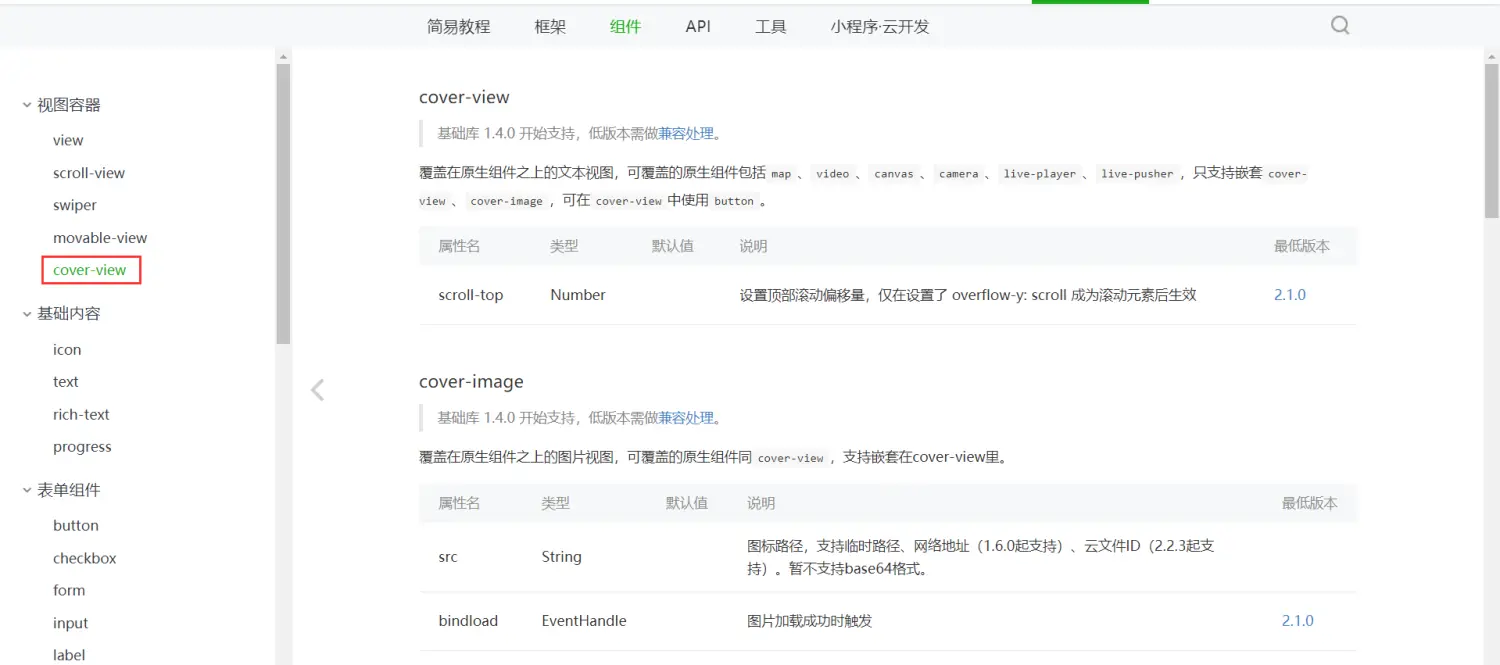Open the 简易教程 tab
Viewport: 1500px width, 665px height.
(458, 27)
